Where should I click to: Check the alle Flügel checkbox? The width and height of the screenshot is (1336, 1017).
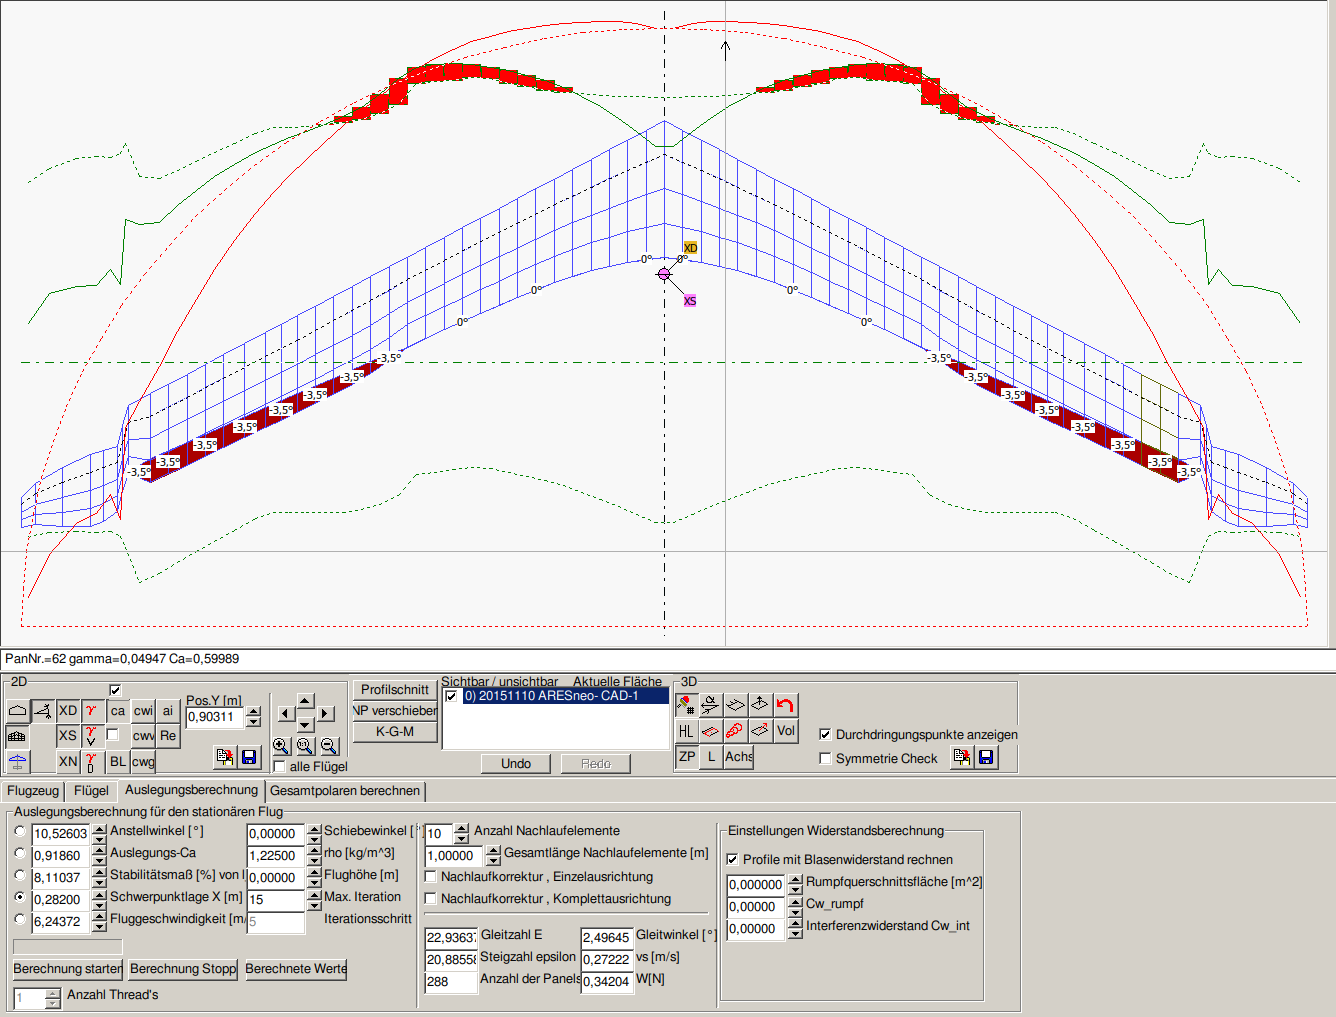(x=279, y=766)
